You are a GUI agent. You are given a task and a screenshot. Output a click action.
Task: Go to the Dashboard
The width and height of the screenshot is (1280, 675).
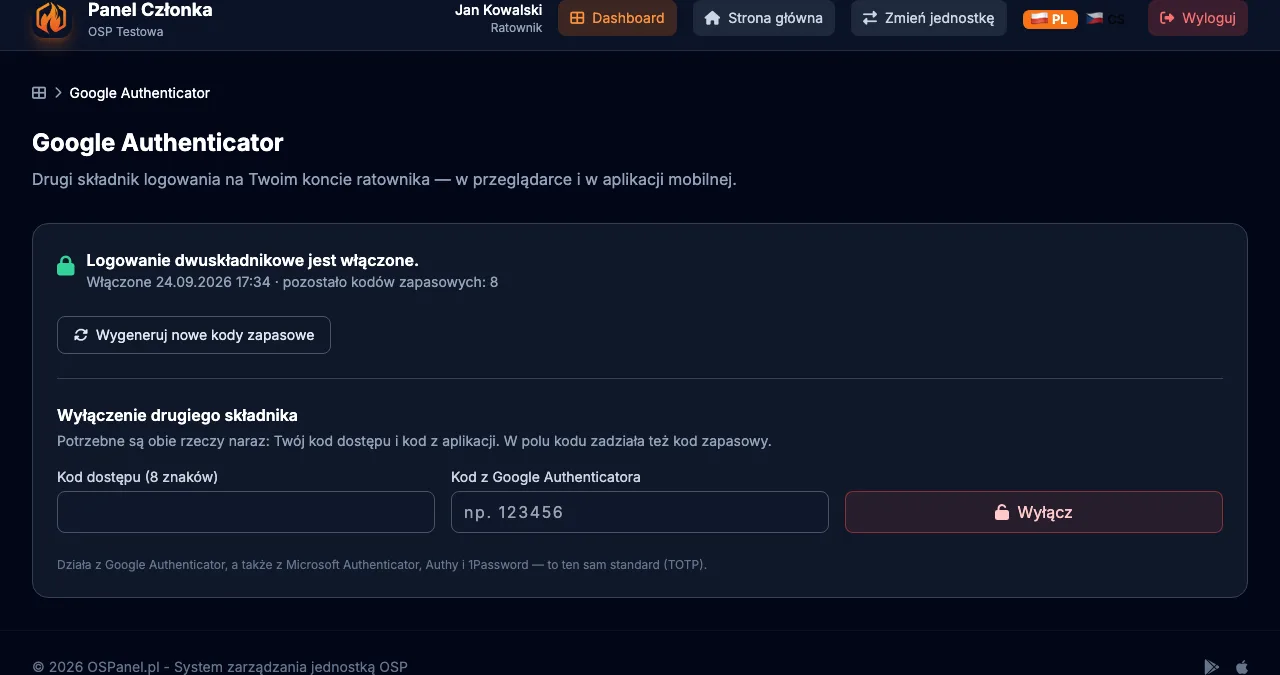[x=617, y=18]
